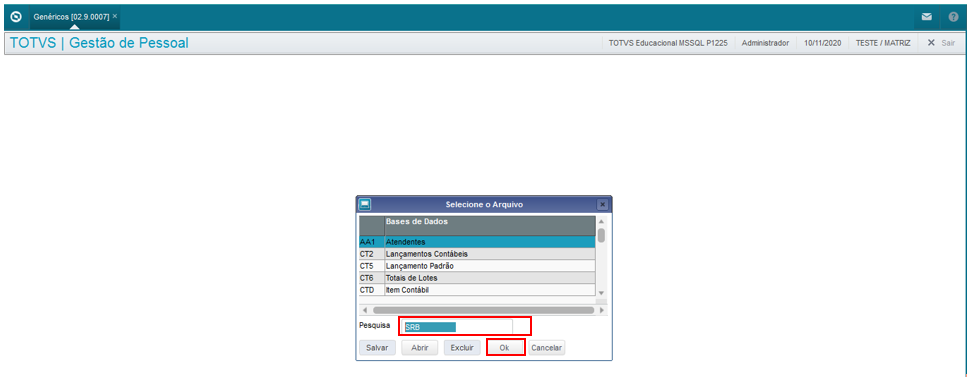Click the TOTVS | Gestão de Pessoal title

click(100, 43)
